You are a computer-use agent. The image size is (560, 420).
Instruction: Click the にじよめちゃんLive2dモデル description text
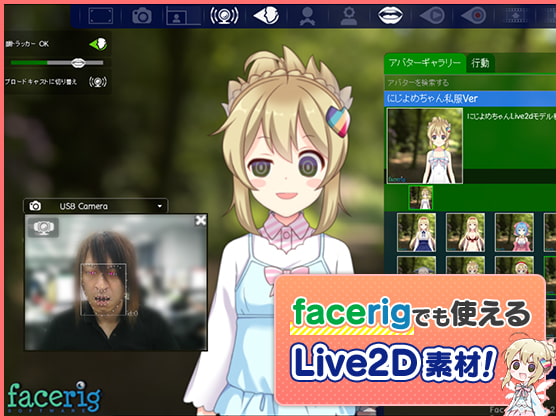pyautogui.click(x=511, y=116)
